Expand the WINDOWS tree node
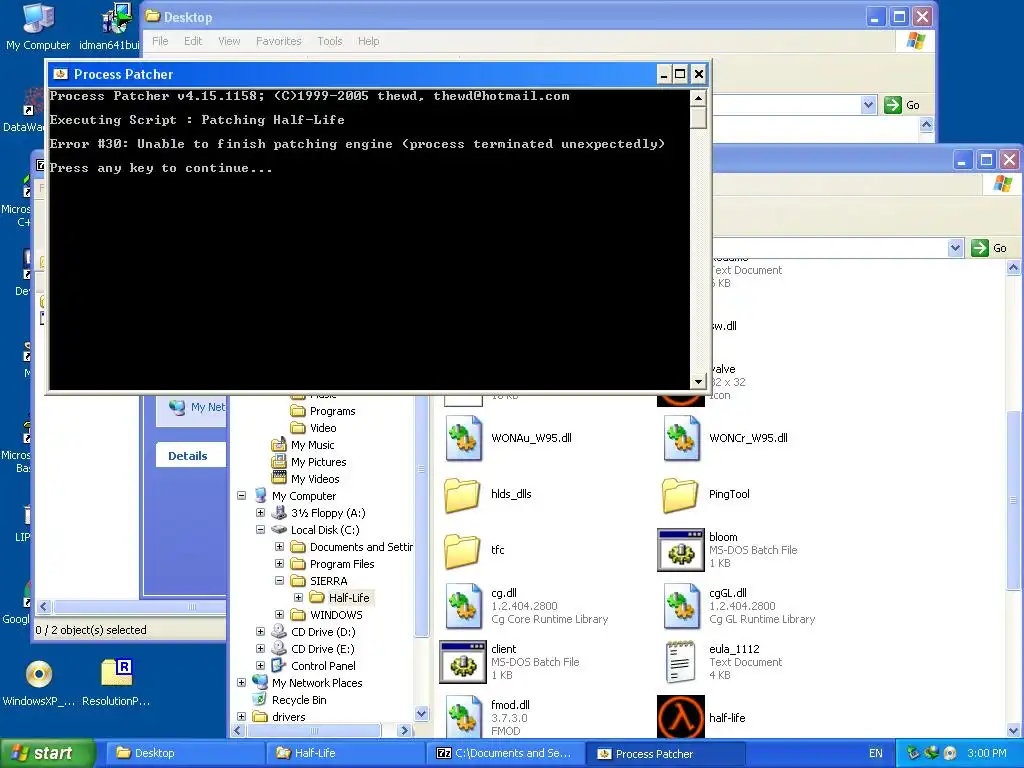Viewport: 1024px width, 768px height. pos(280,615)
